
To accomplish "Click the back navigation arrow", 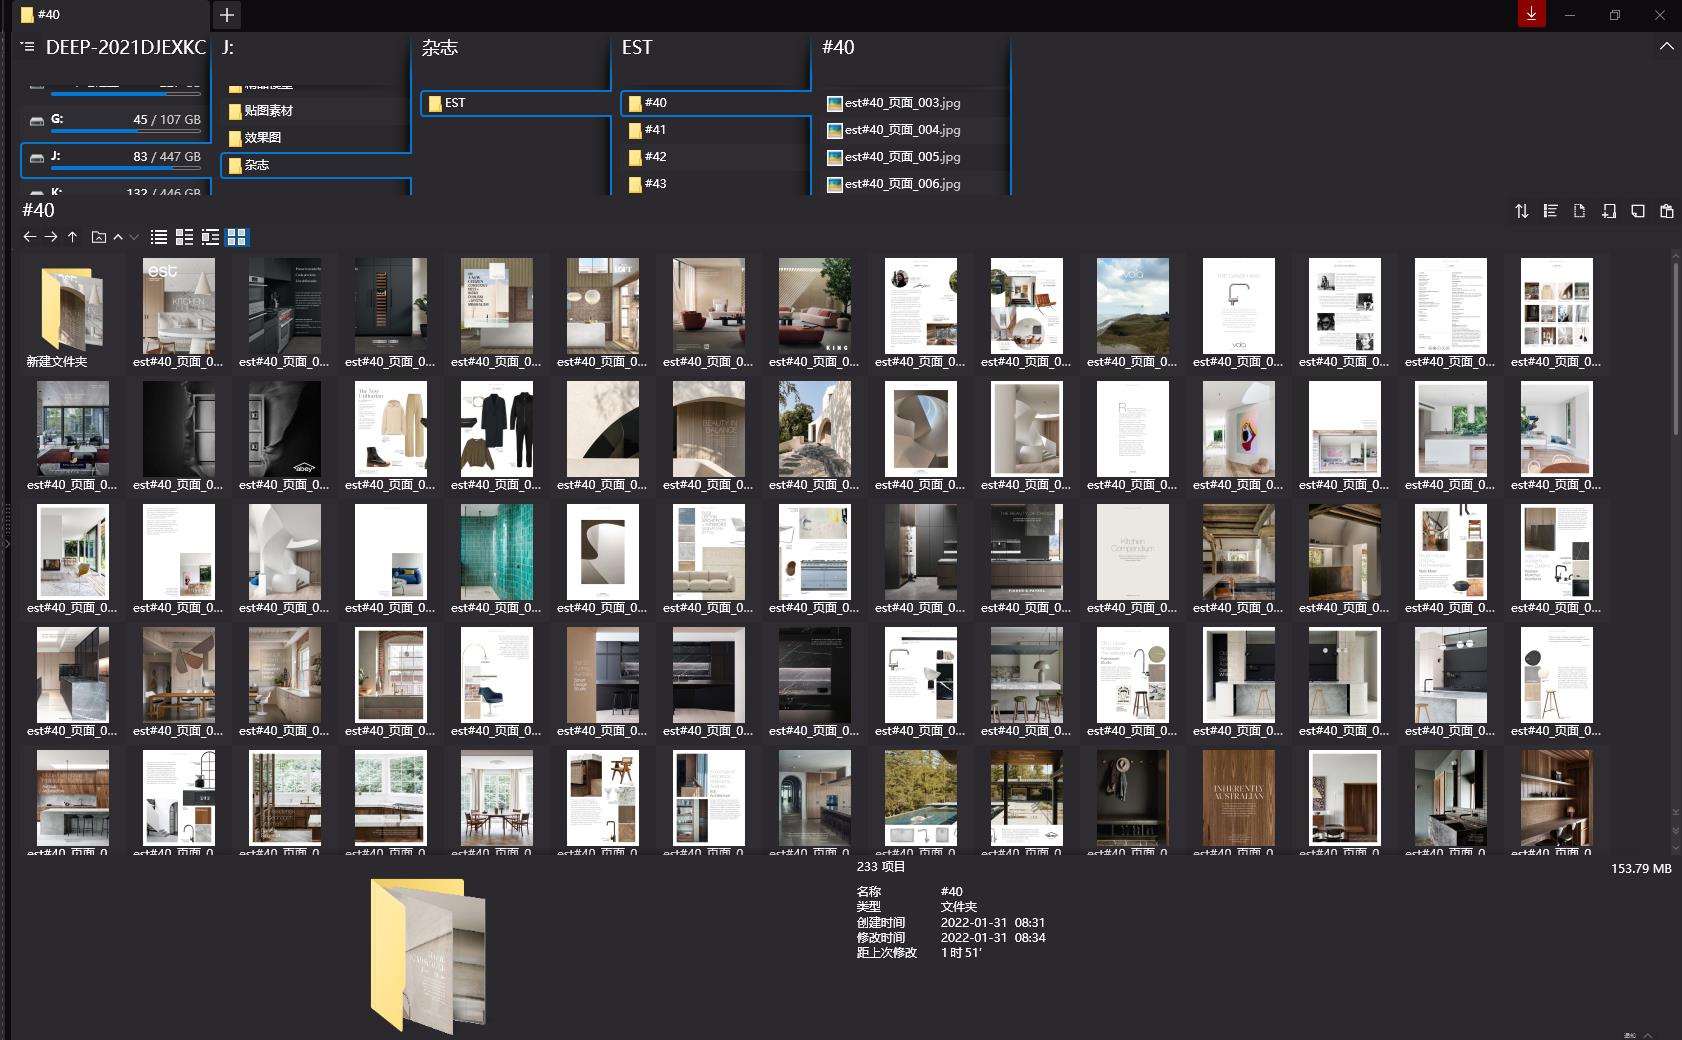I will pyautogui.click(x=29, y=237).
